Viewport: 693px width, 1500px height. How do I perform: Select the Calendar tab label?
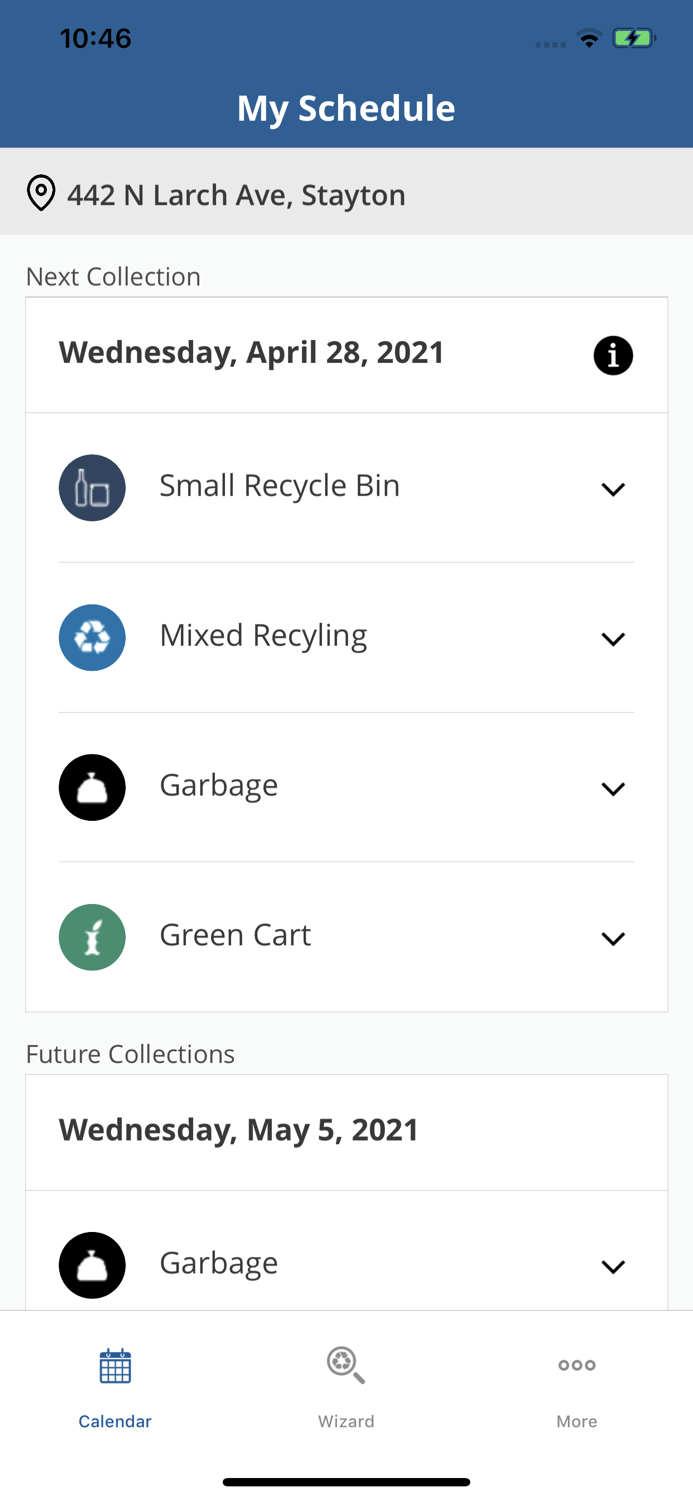click(x=115, y=1420)
